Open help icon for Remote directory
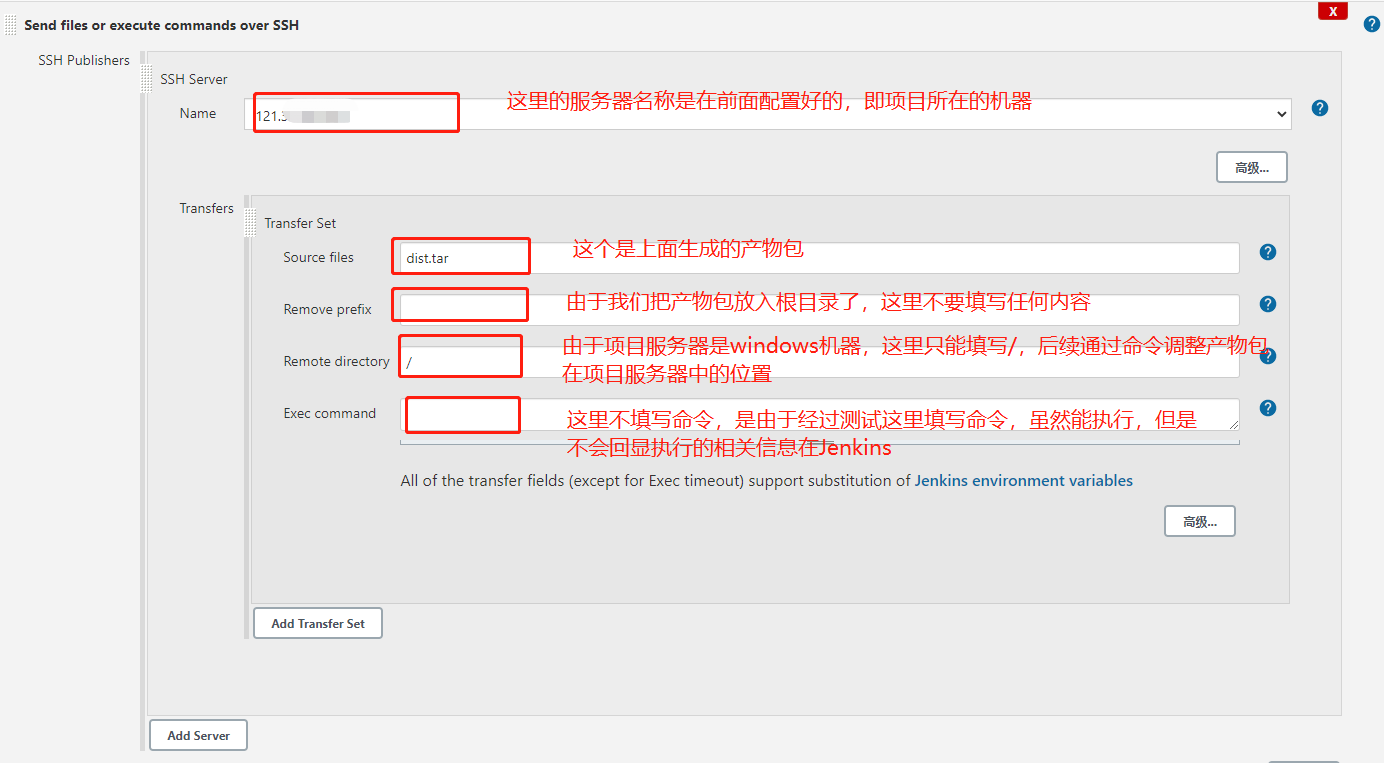This screenshot has width=1384, height=763. click(x=1268, y=356)
